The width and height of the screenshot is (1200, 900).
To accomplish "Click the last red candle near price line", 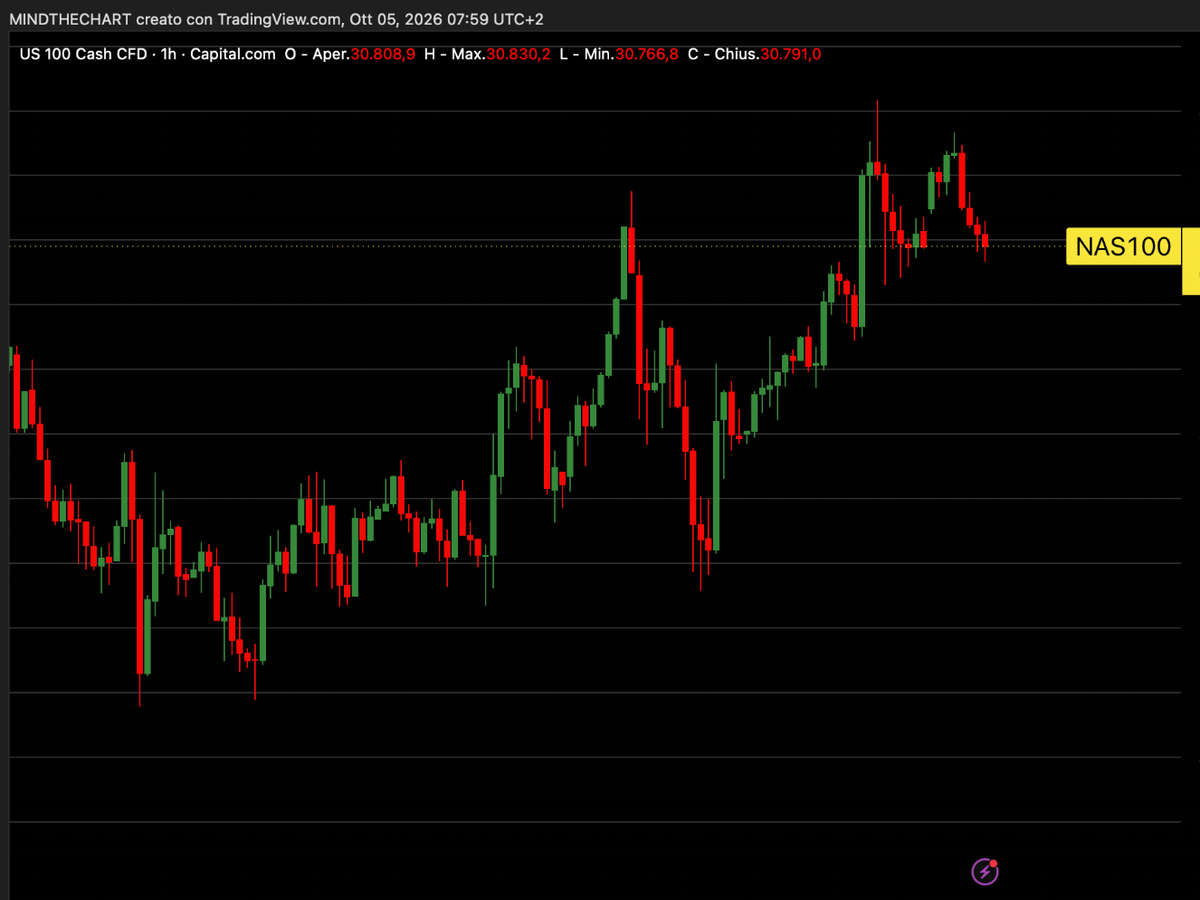I will 985,240.
